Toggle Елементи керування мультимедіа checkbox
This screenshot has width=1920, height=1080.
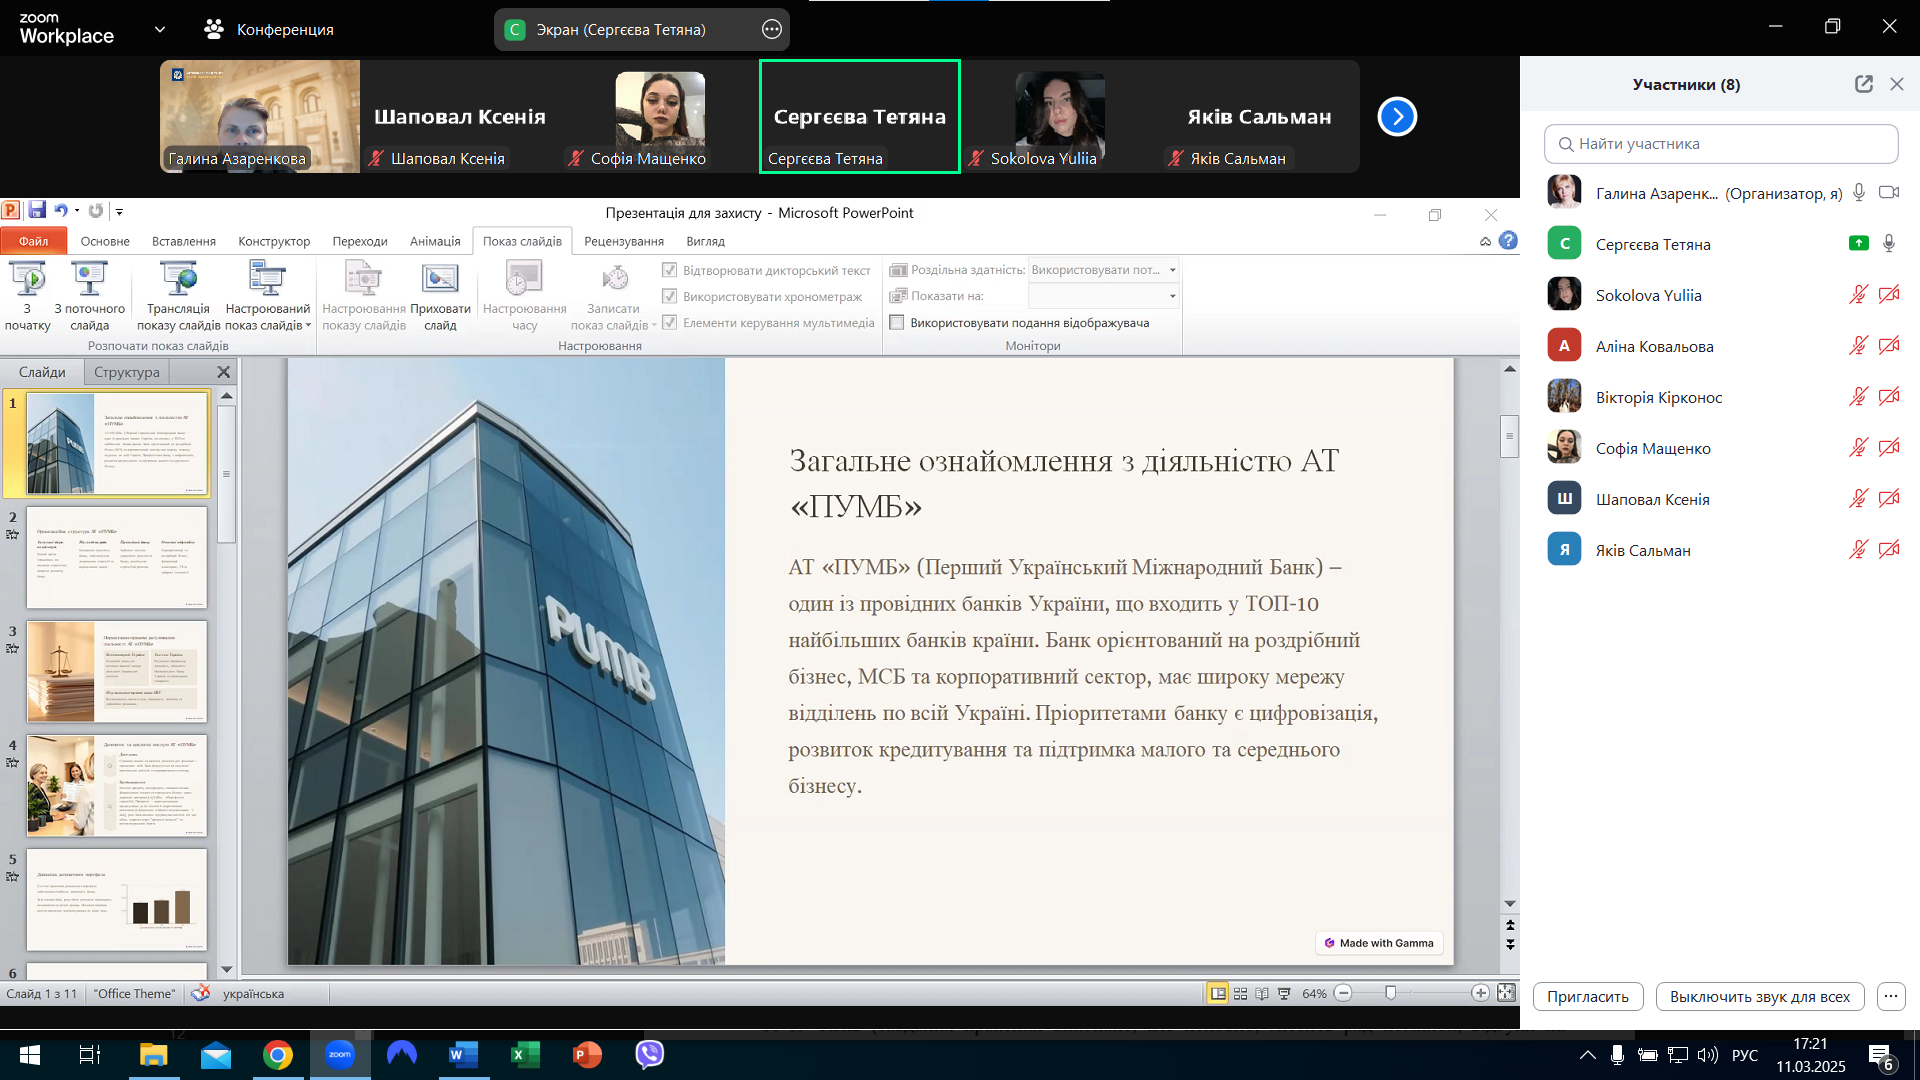tap(670, 322)
